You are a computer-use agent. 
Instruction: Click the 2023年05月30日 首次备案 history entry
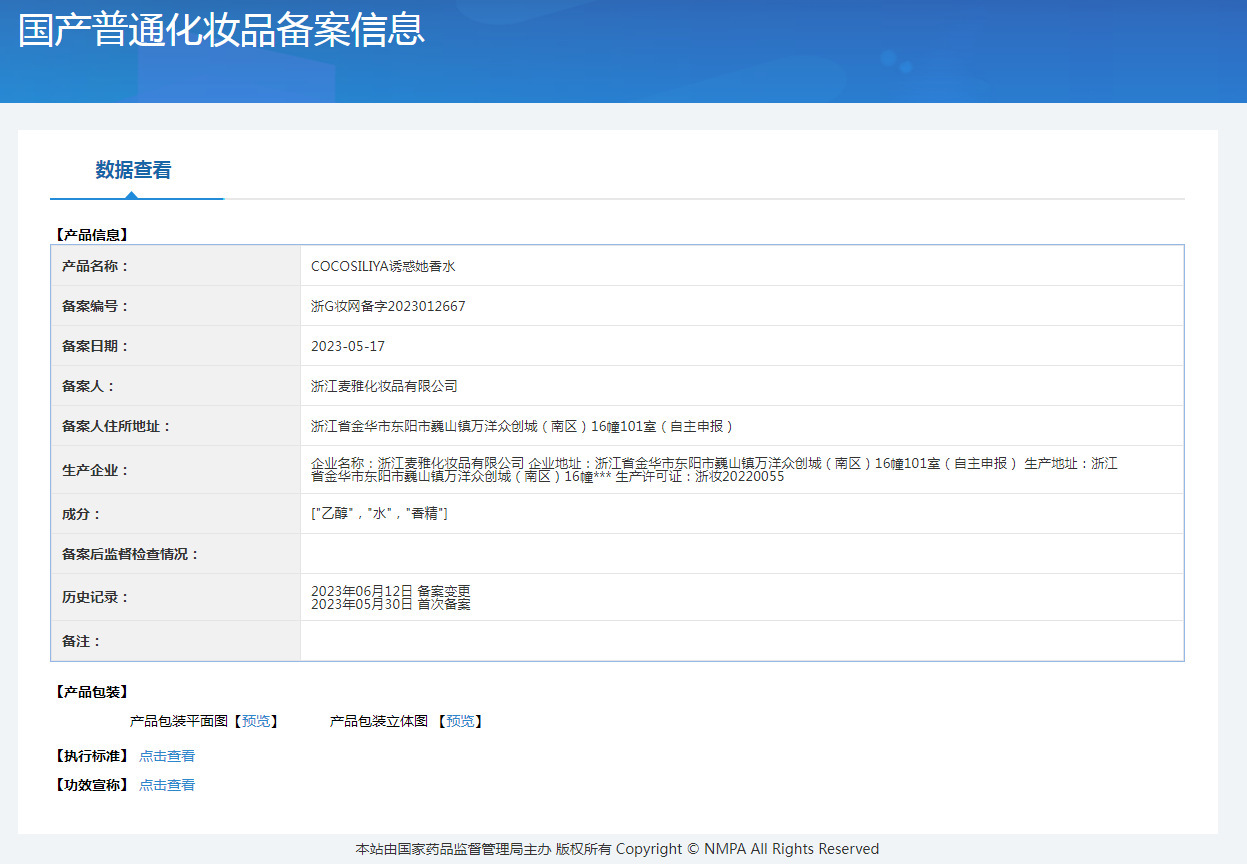click(x=391, y=604)
